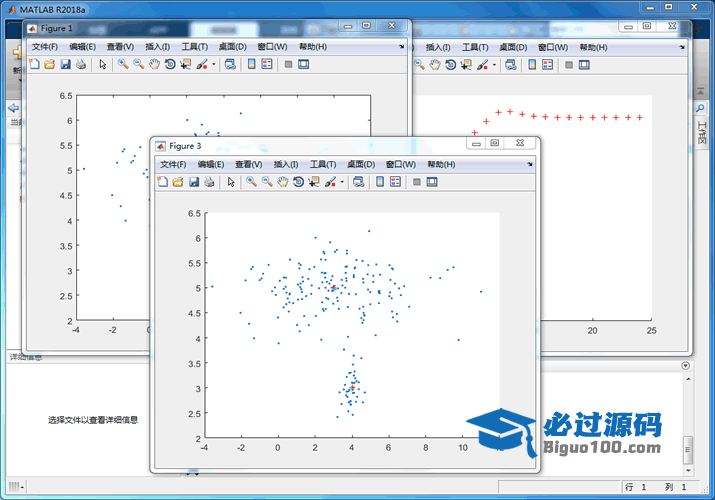This screenshot has height=500, width=715.
Task: Expand Brush color dropdown in Figure 1 toolbar
Action: [x=213, y=64]
